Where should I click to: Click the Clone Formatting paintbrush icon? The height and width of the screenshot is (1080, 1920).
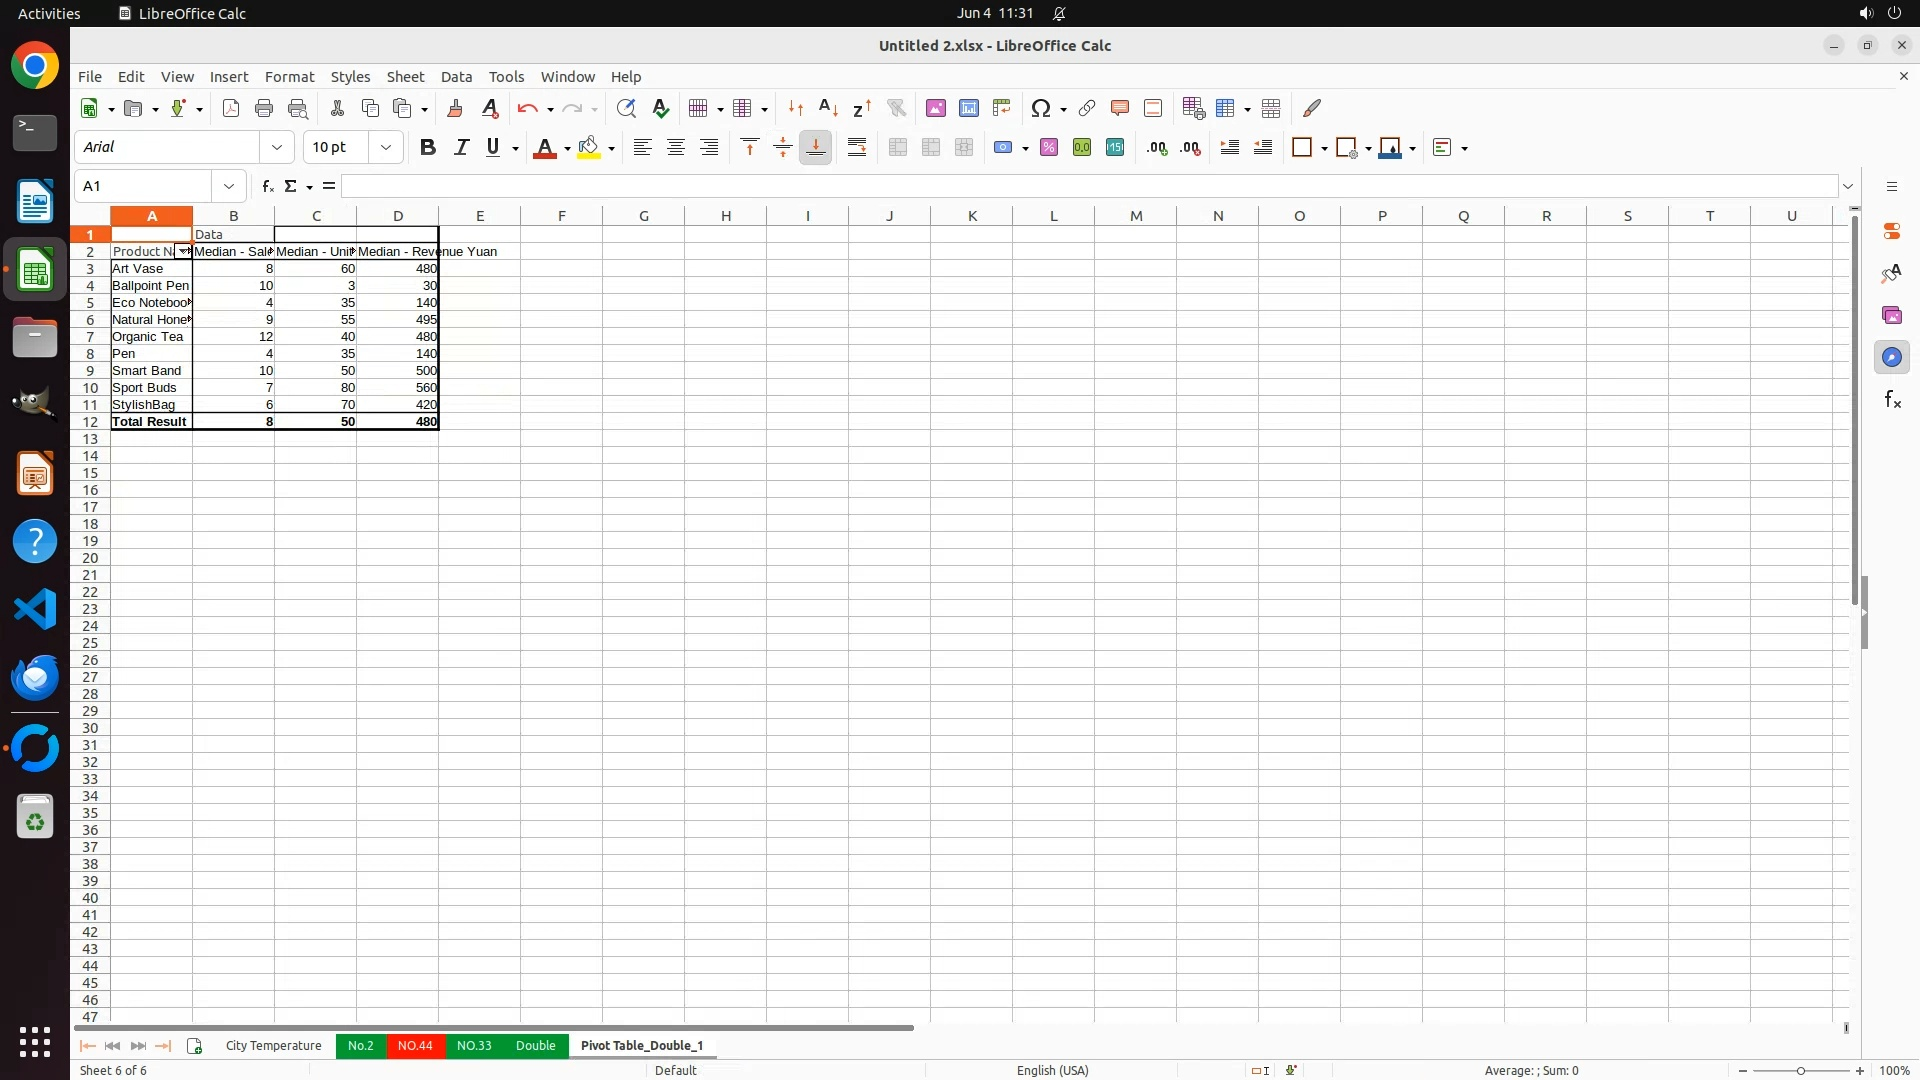[455, 108]
